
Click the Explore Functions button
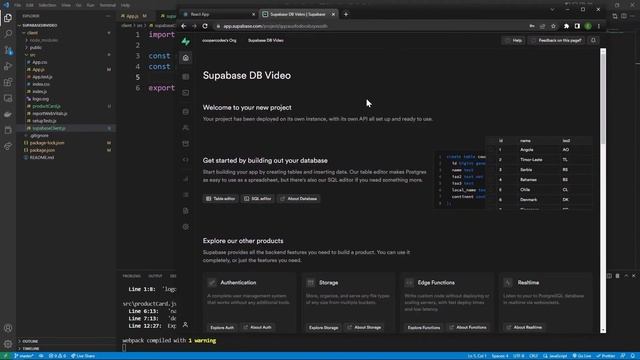tap(424, 327)
